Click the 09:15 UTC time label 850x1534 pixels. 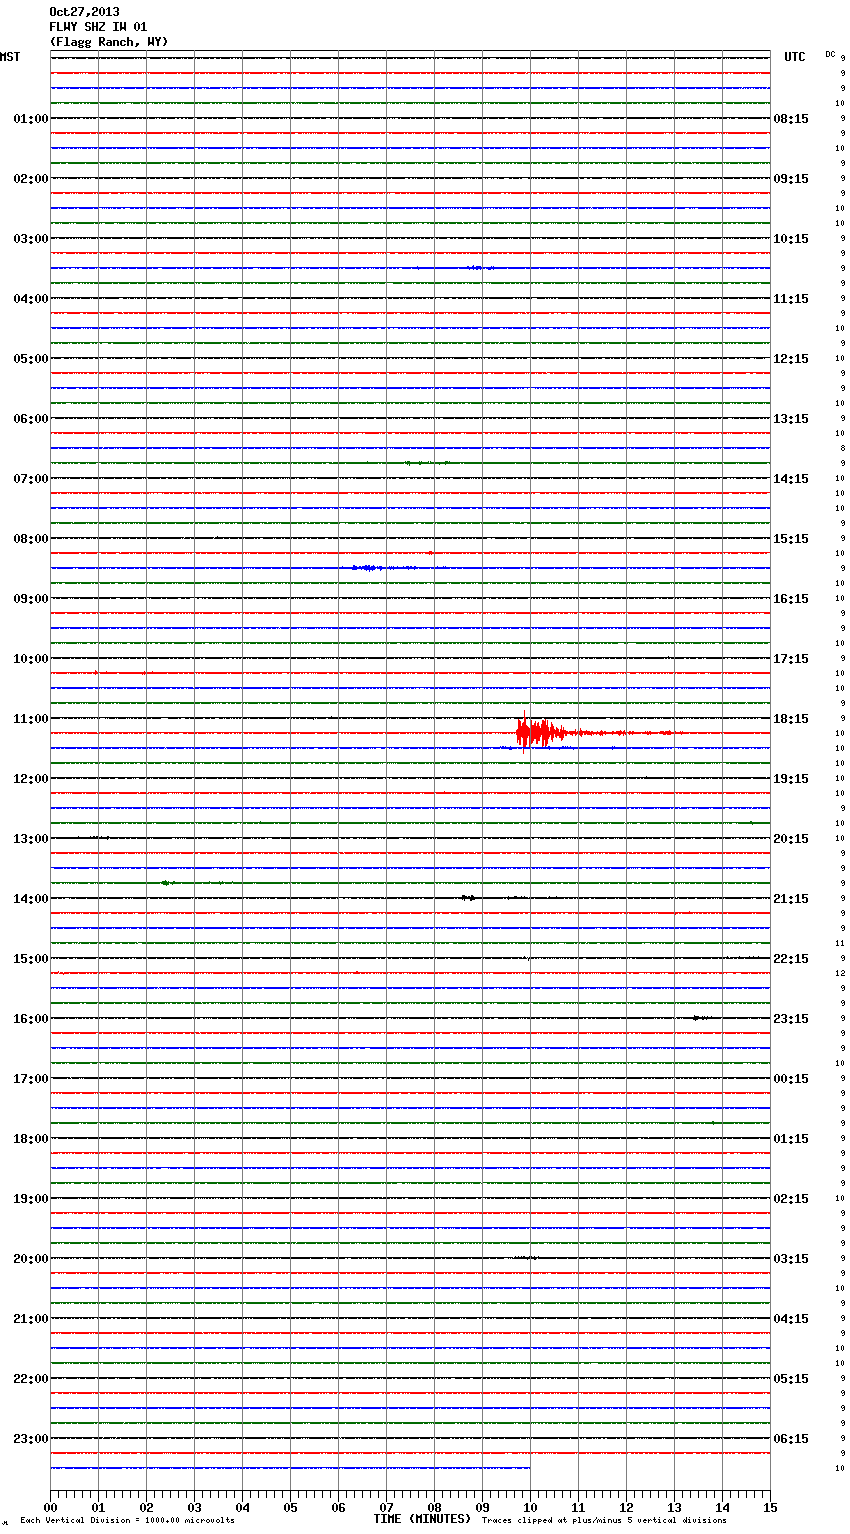click(x=791, y=179)
